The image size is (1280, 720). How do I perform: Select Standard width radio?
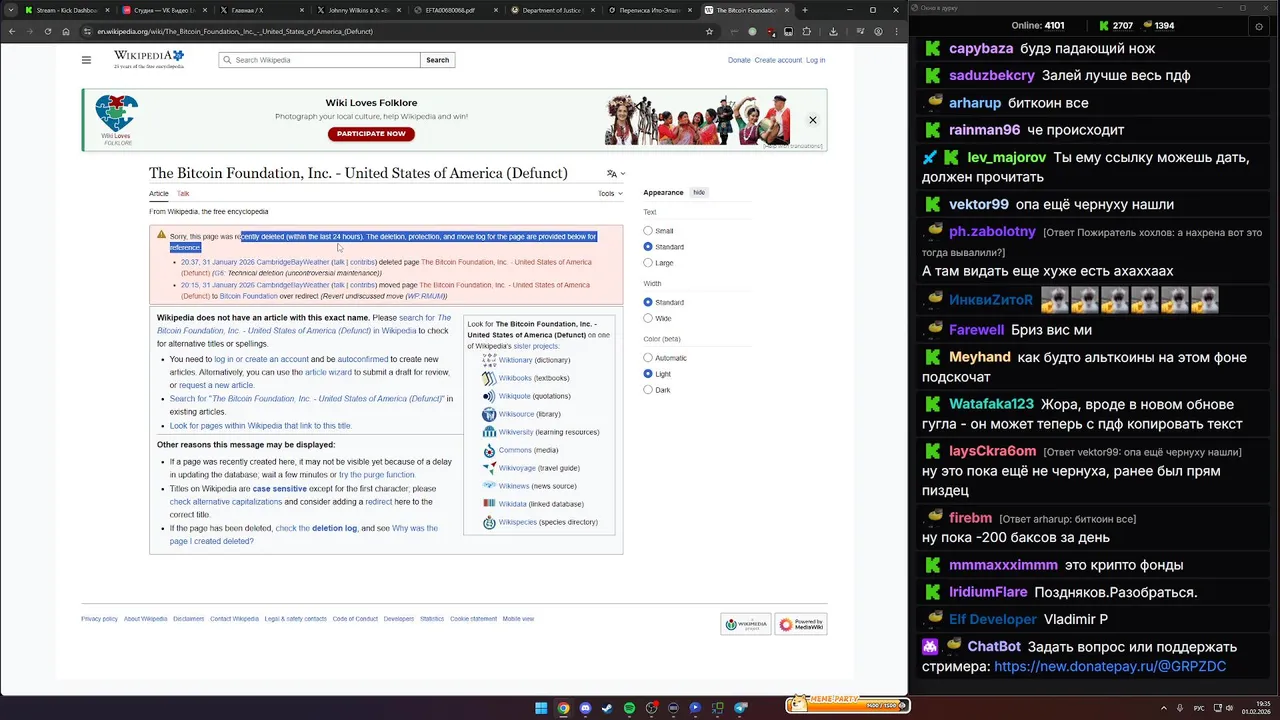648,302
